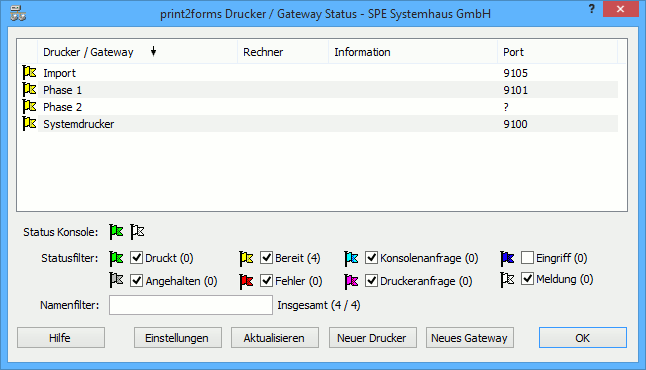This screenshot has height=370, width=646.
Task: Click the title bar help question mark
Action: click(x=592, y=9)
